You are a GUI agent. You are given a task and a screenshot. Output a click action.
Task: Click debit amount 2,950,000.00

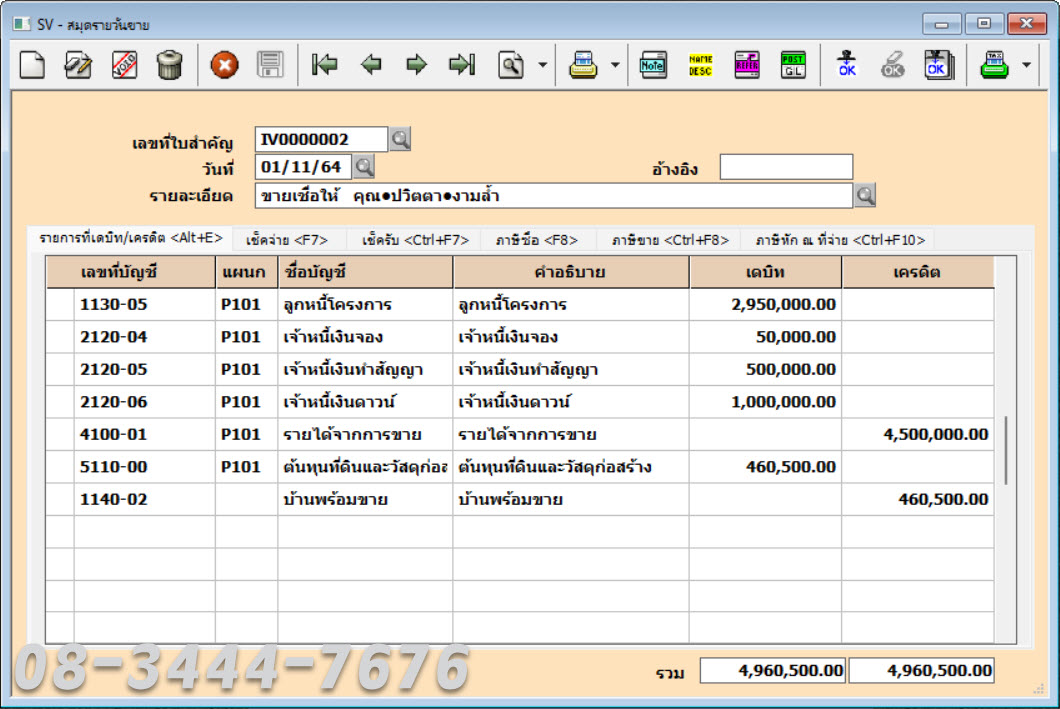766,305
